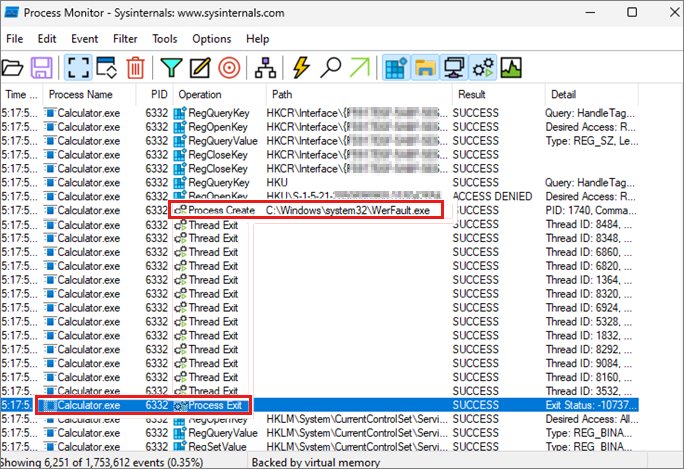The width and height of the screenshot is (684, 469).
Task: Click the Exit Status detail cell
Action: pyautogui.click(x=591, y=405)
